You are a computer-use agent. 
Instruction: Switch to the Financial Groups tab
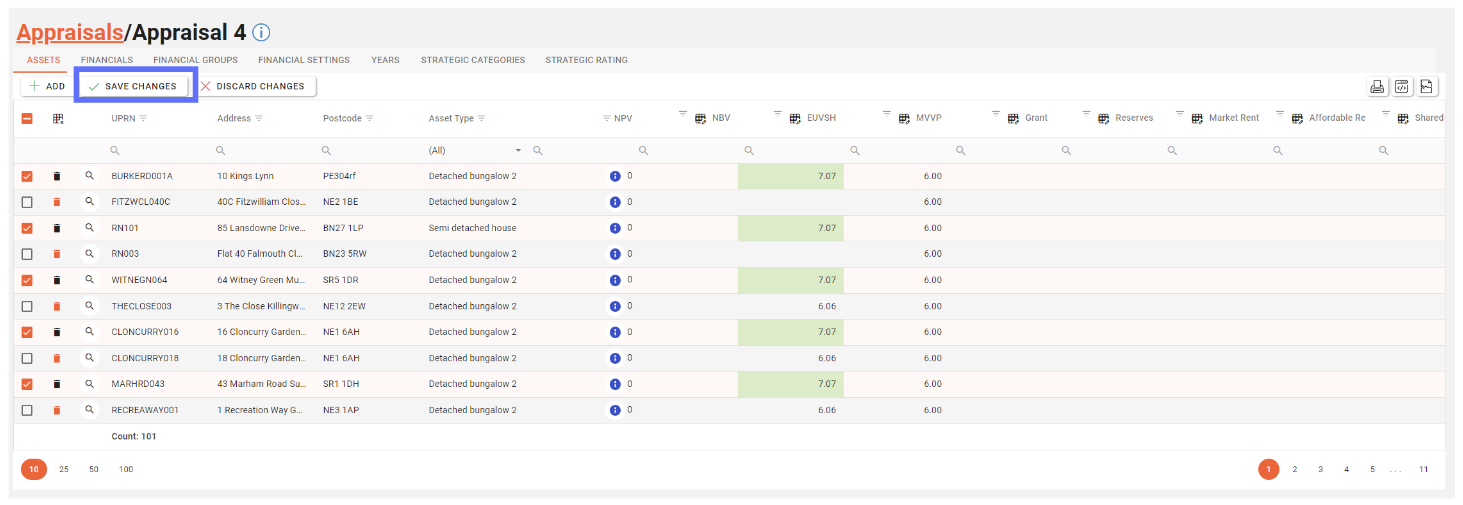195,60
